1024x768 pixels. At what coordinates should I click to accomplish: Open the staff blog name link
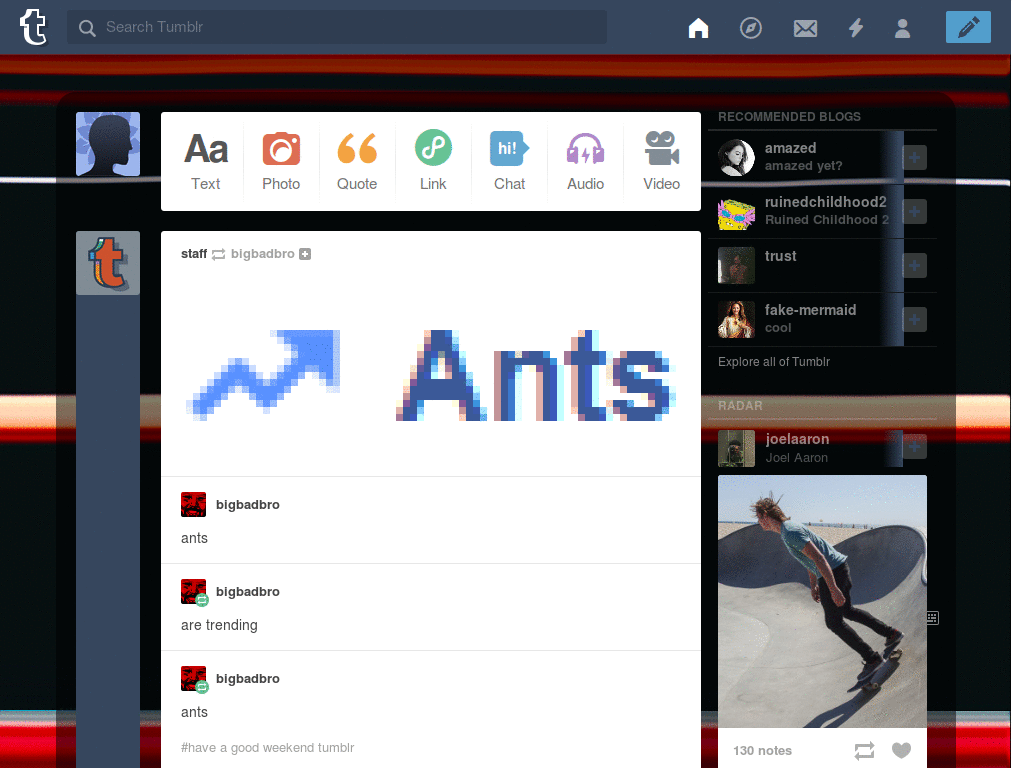194,254
